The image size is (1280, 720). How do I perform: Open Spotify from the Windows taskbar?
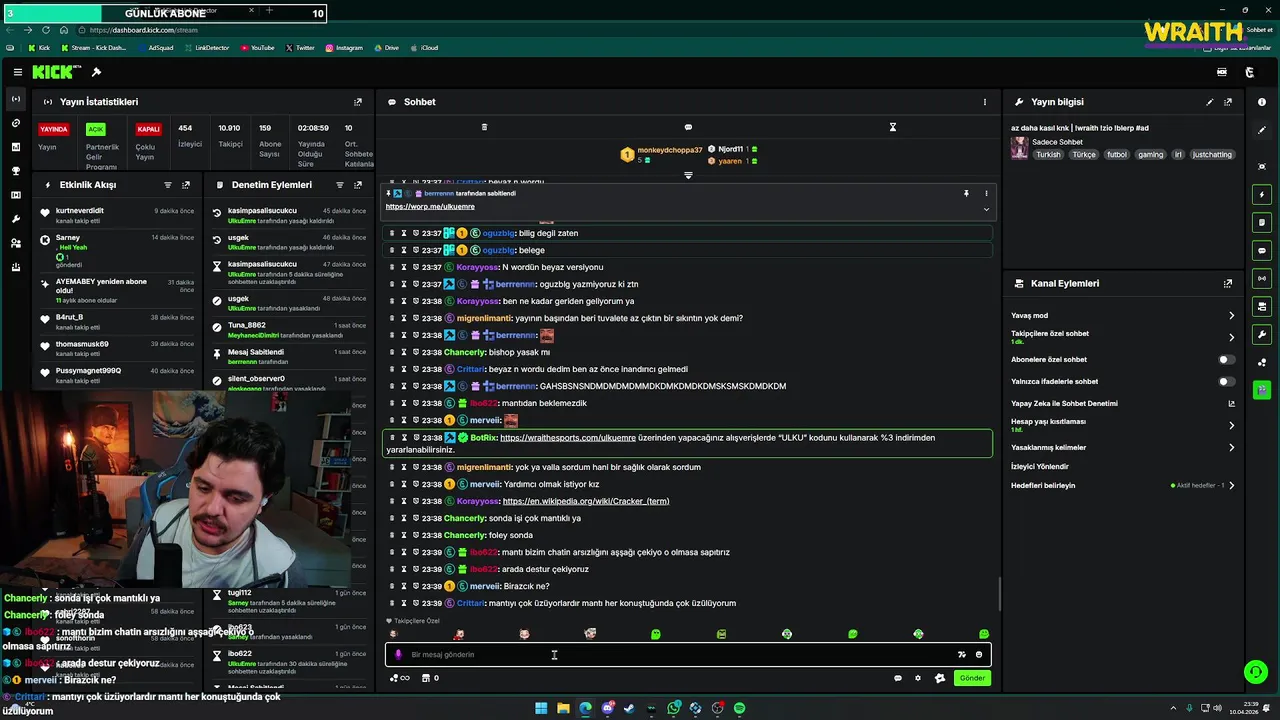point(739,708)
